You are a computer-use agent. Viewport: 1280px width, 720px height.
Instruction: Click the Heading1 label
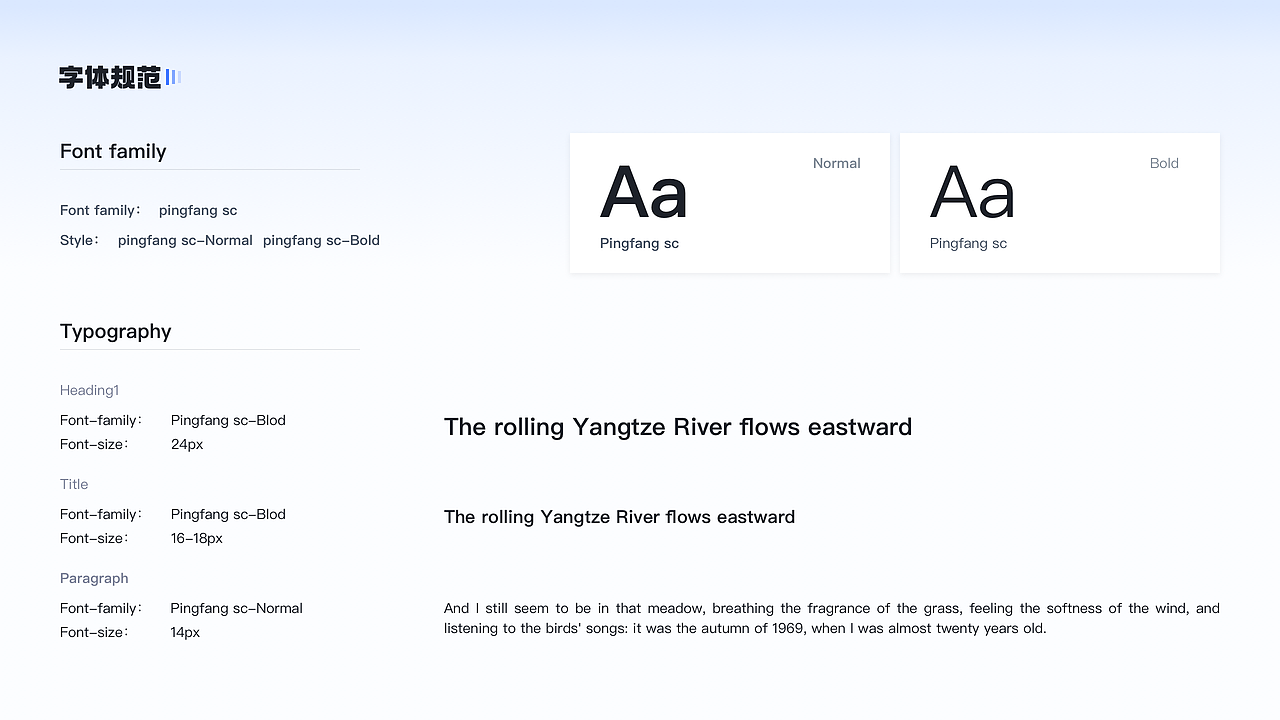89,390
